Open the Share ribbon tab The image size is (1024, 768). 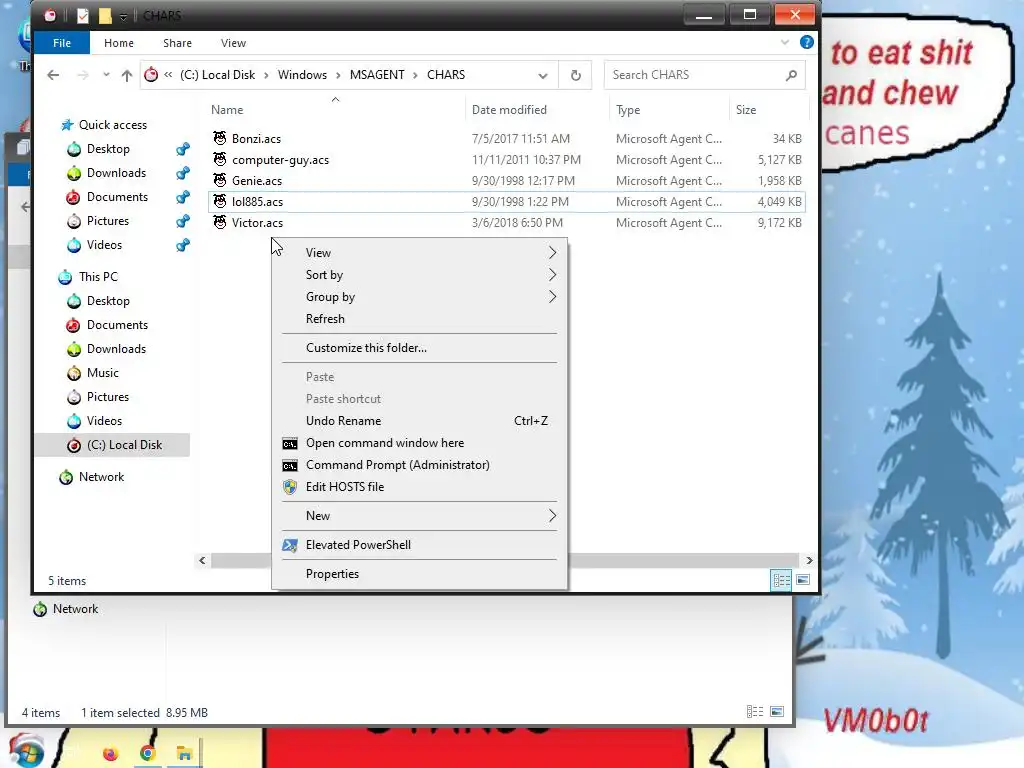178,43
